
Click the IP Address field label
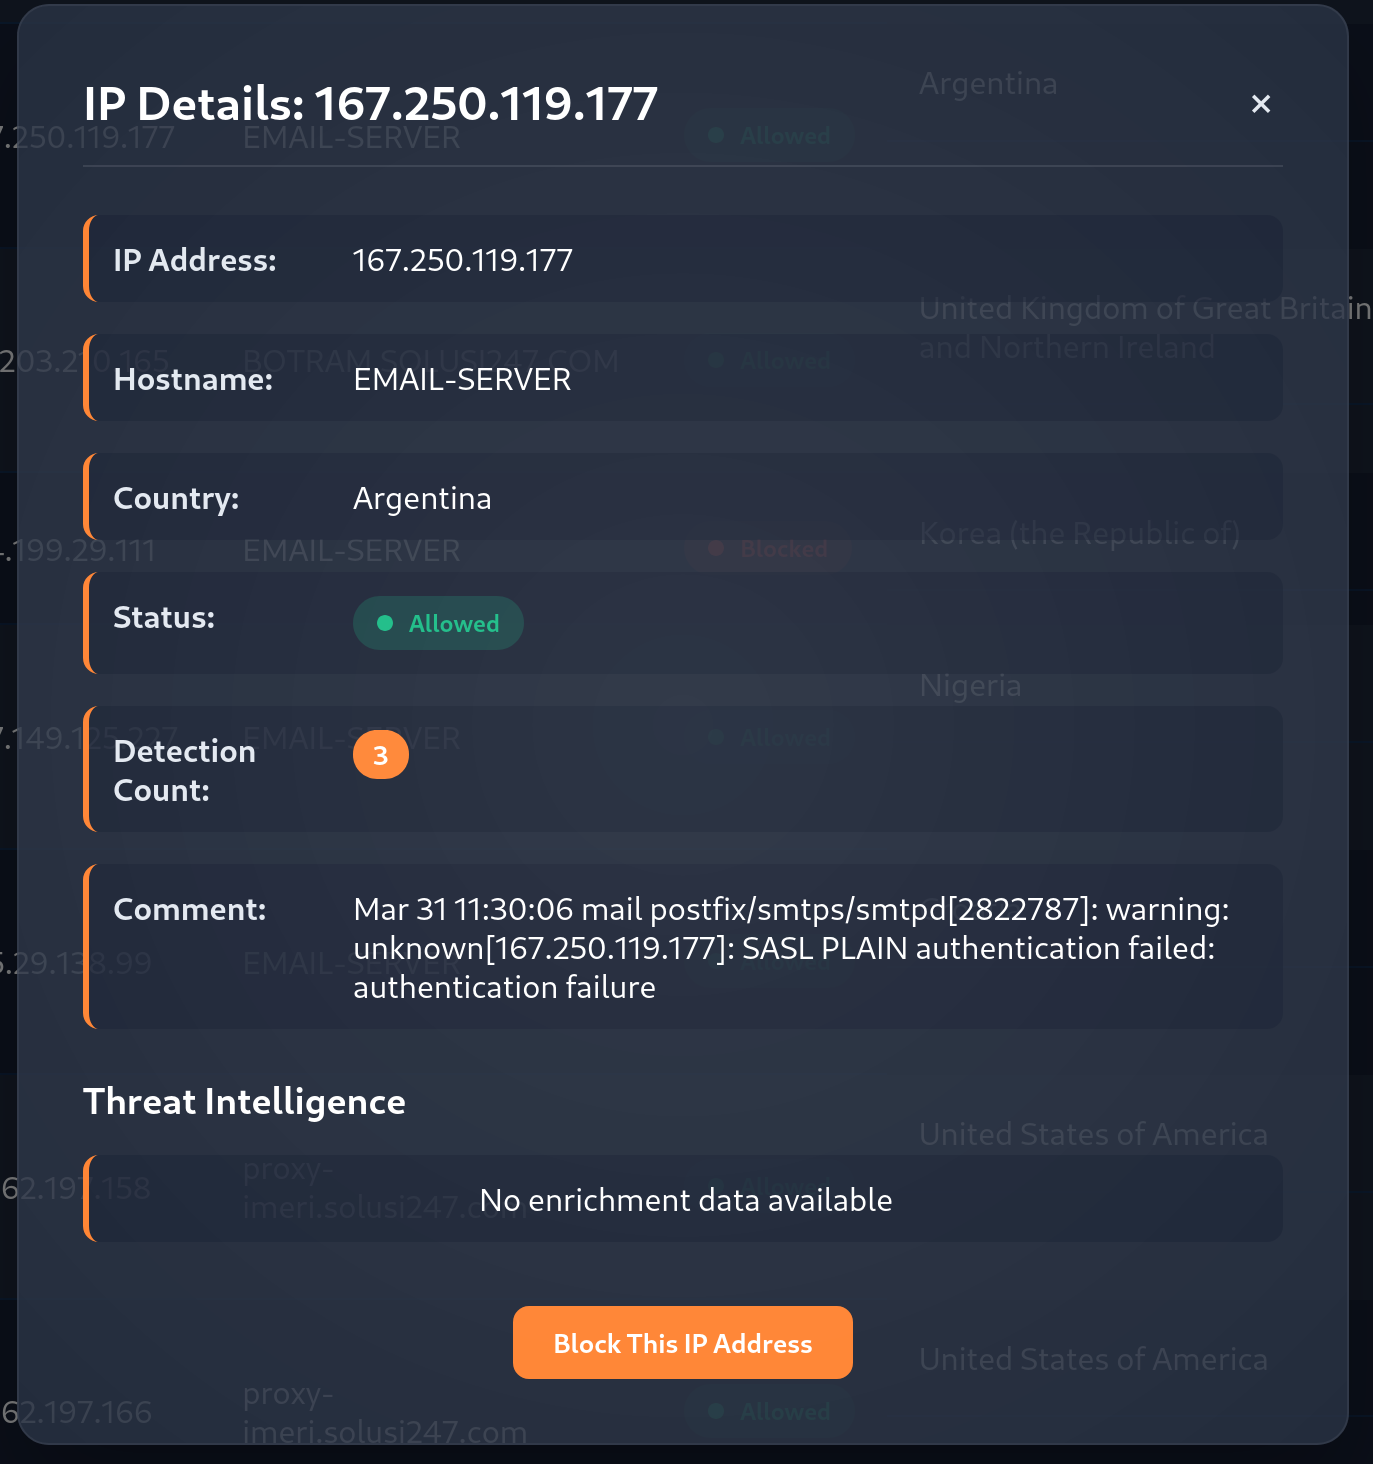[195, 260]
